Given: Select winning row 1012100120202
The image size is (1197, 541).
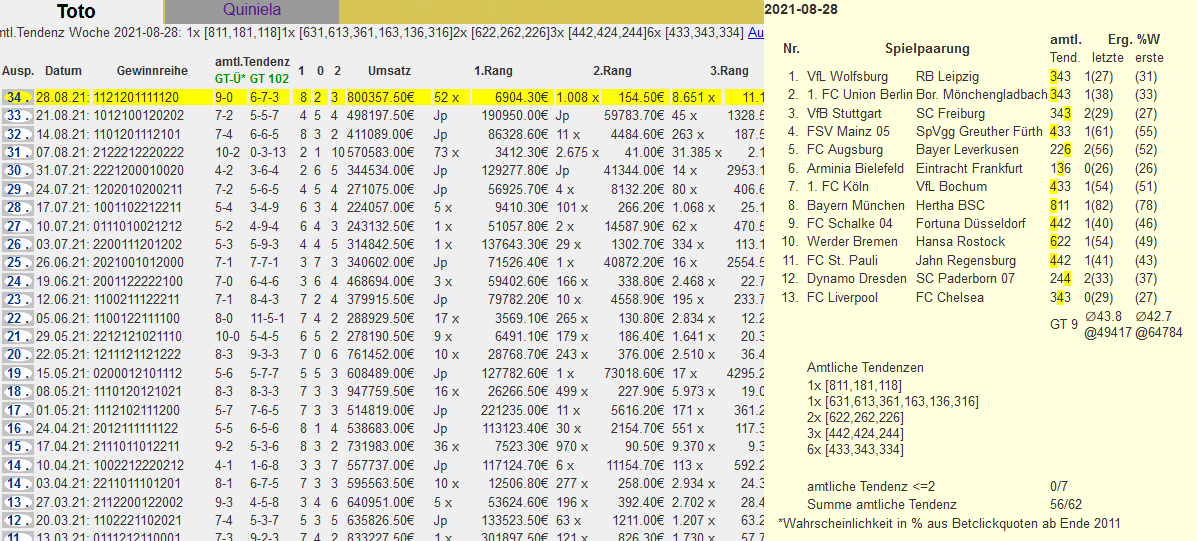Looking at the screenshot, I should coord(140,115).
